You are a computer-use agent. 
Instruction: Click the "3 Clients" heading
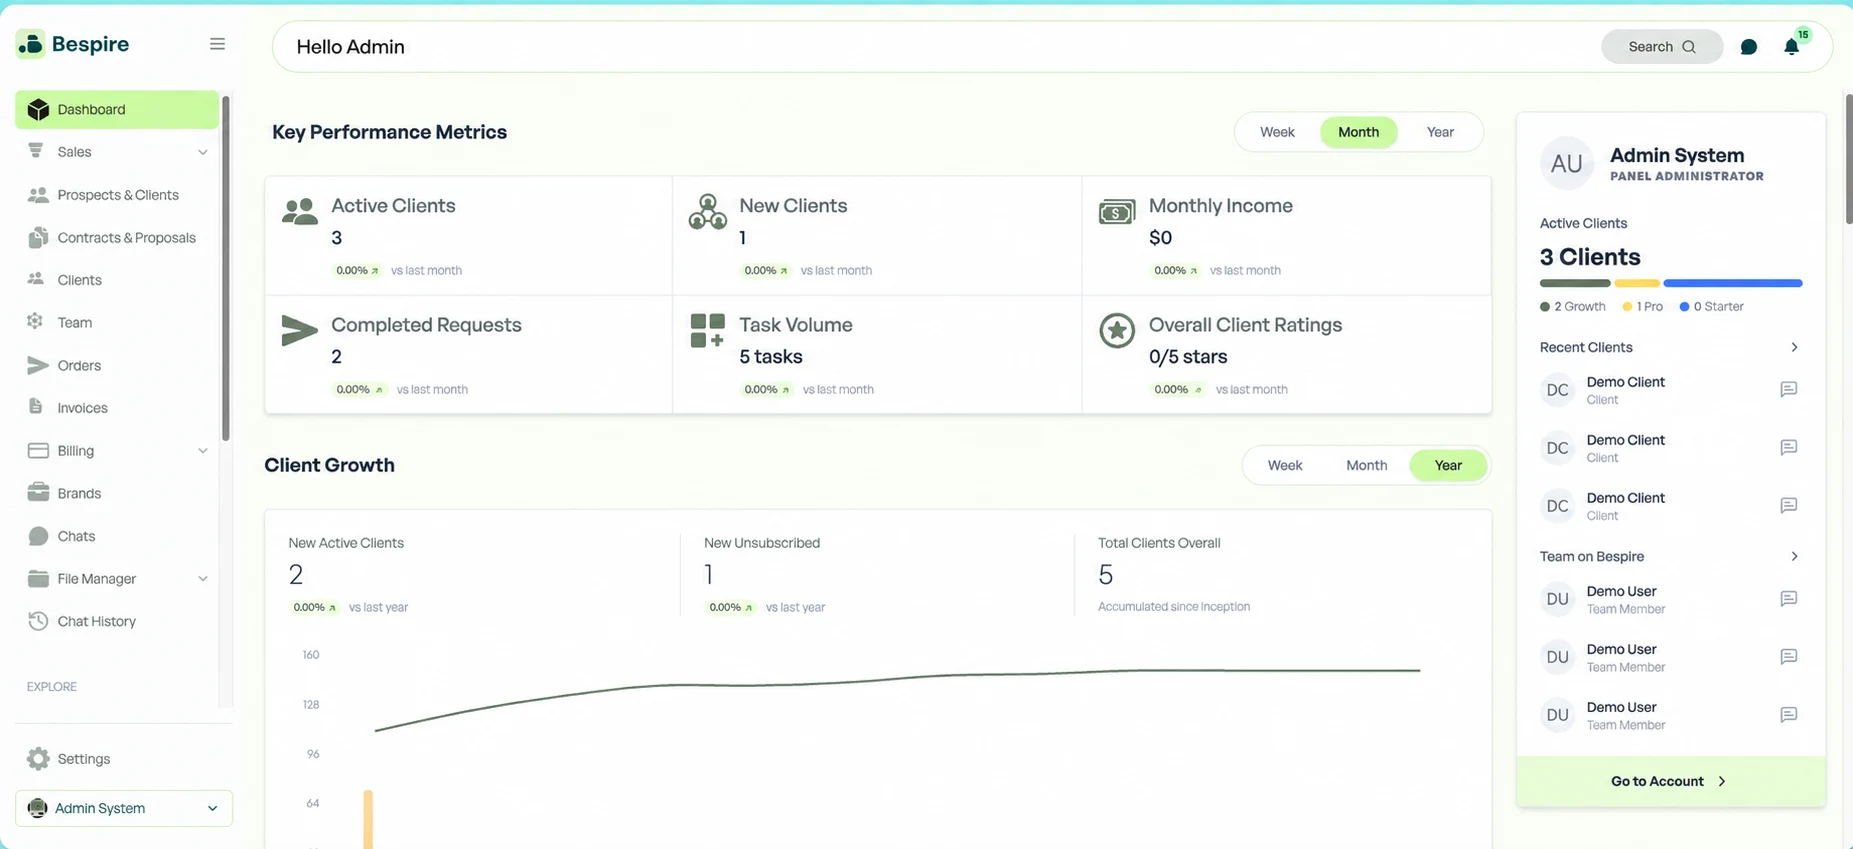pos(1590,257)
